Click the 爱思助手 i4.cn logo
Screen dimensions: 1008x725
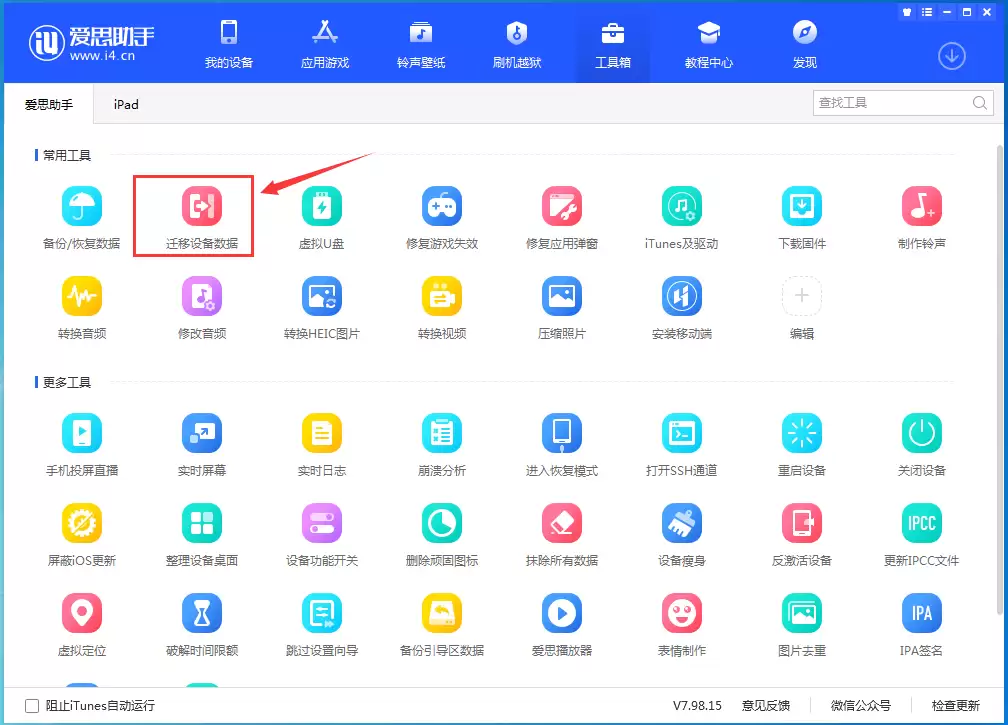click(91, 43)
